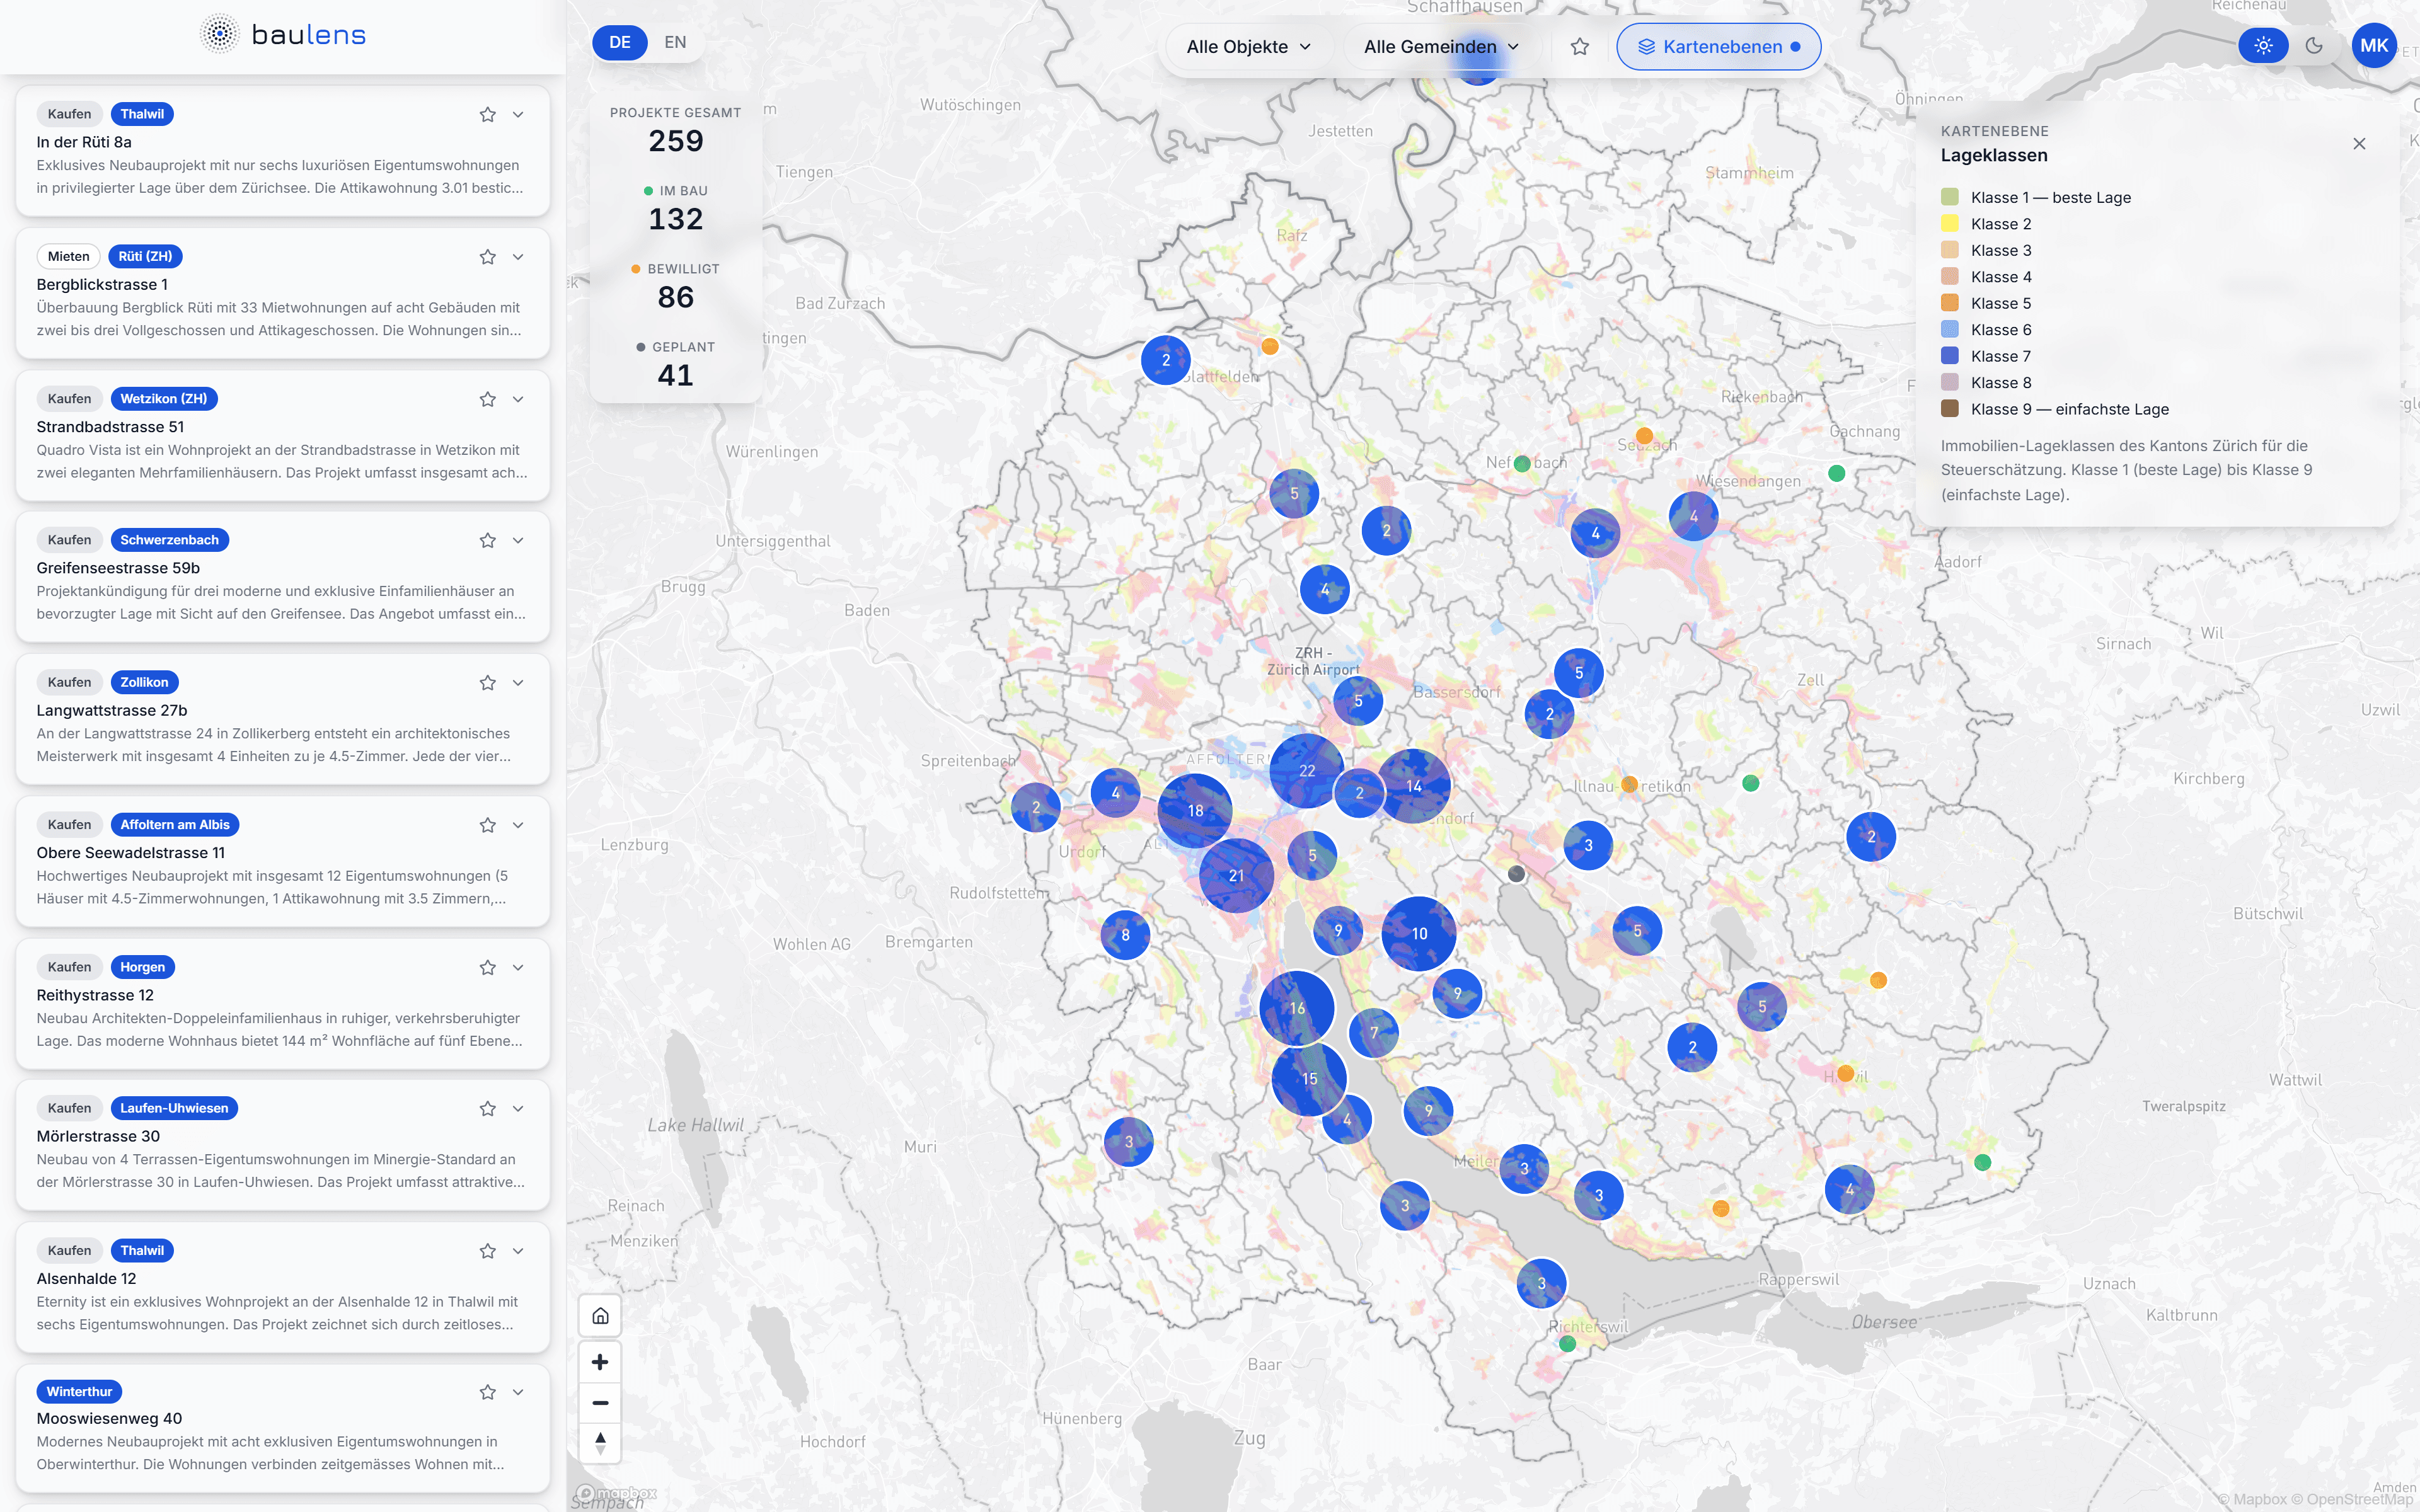Favorite the Greifenseestrasse 59b listing

[x=487, y=540]
